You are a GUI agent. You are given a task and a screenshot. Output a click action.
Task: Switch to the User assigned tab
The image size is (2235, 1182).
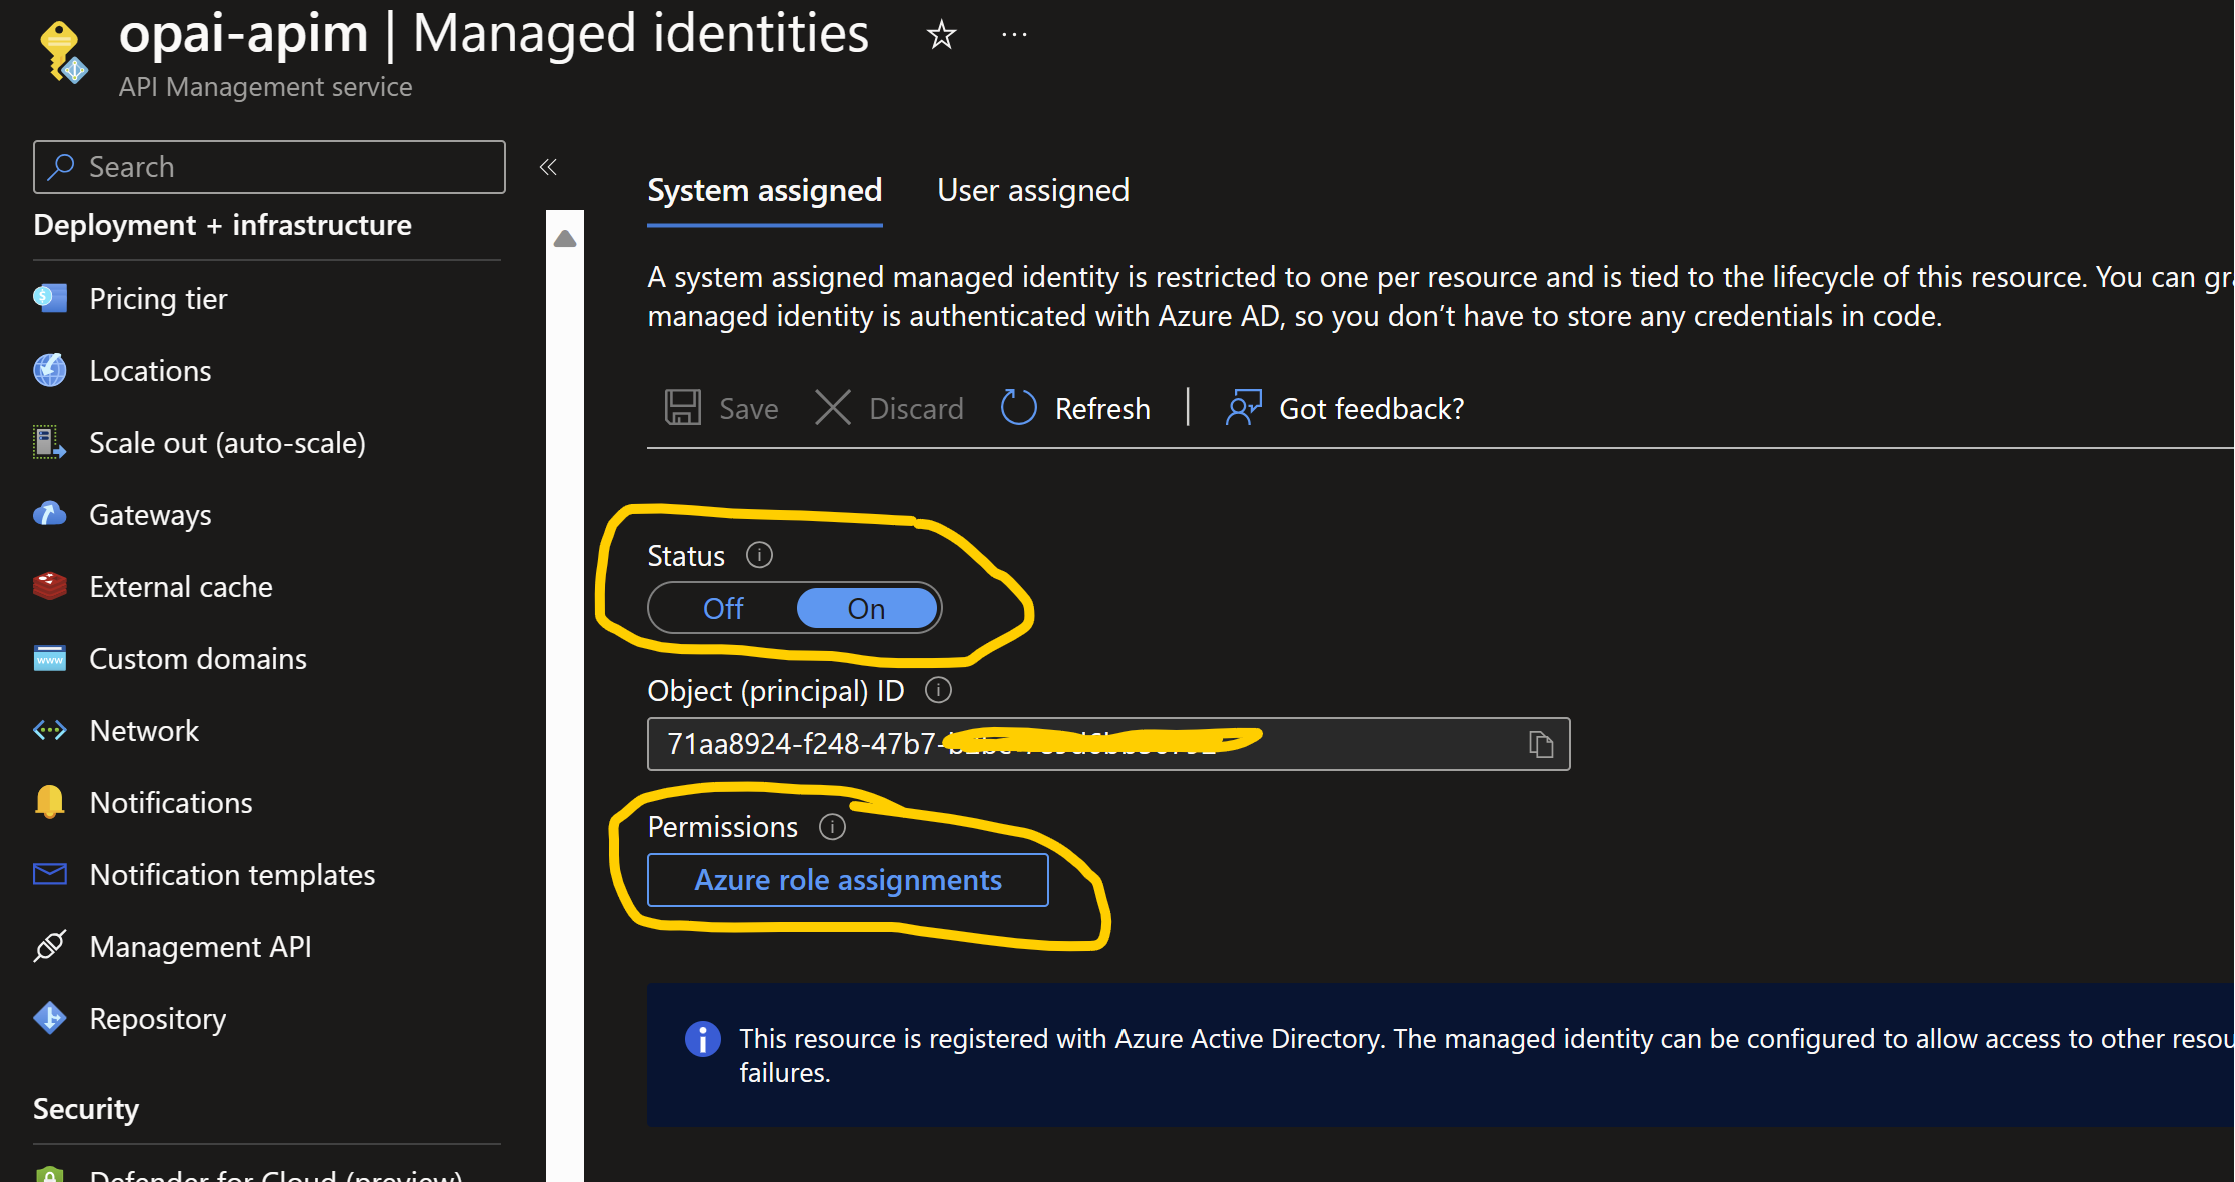click(x=1033, y=190)
